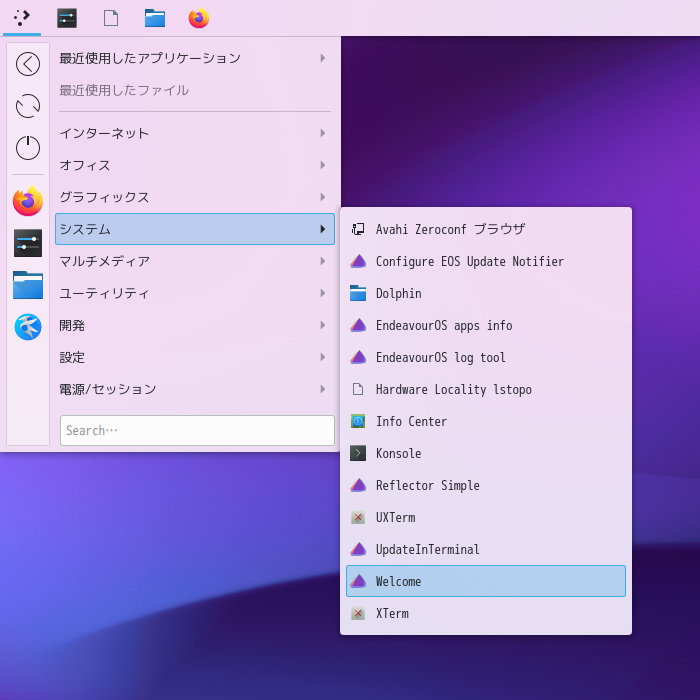Viewport: 700px width, 700px height.
Task: Click the EndeavourOS log tool label
Action: pyautogui.click(x=441, y=358)
